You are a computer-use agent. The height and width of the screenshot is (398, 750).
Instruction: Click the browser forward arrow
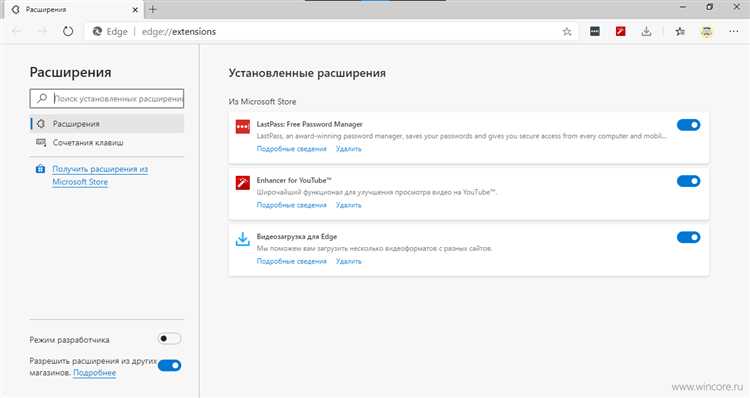click(43, 32)
